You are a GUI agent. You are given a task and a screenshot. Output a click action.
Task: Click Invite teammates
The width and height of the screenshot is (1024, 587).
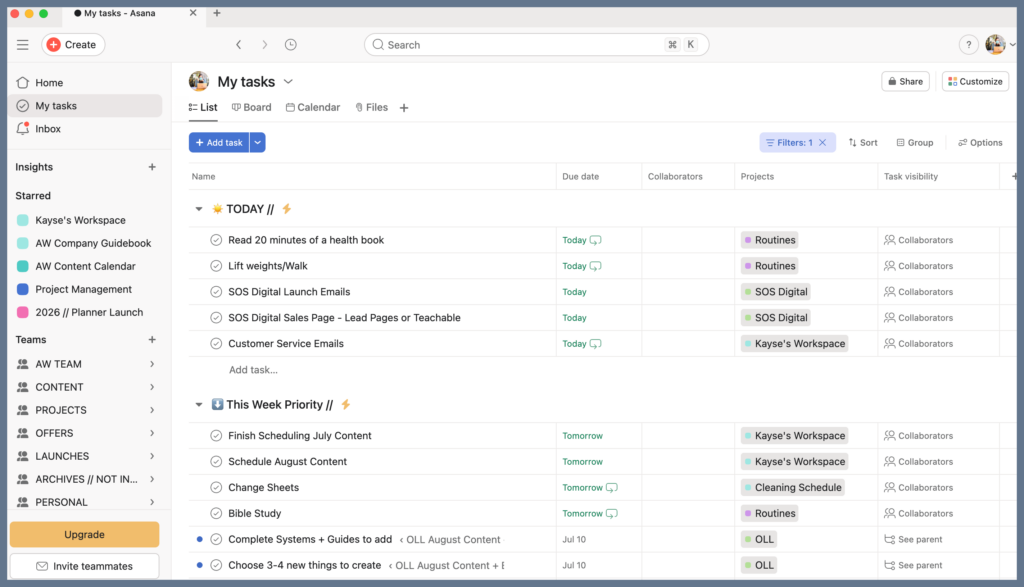click(84, 566)
